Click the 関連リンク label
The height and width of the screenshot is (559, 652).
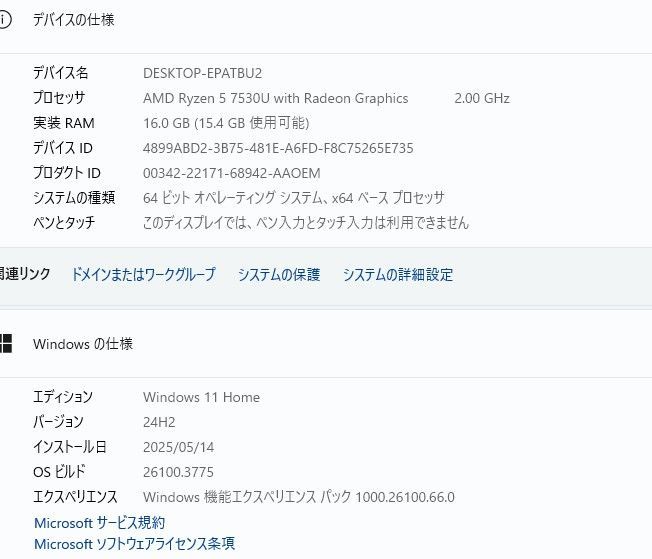[25, 274]
